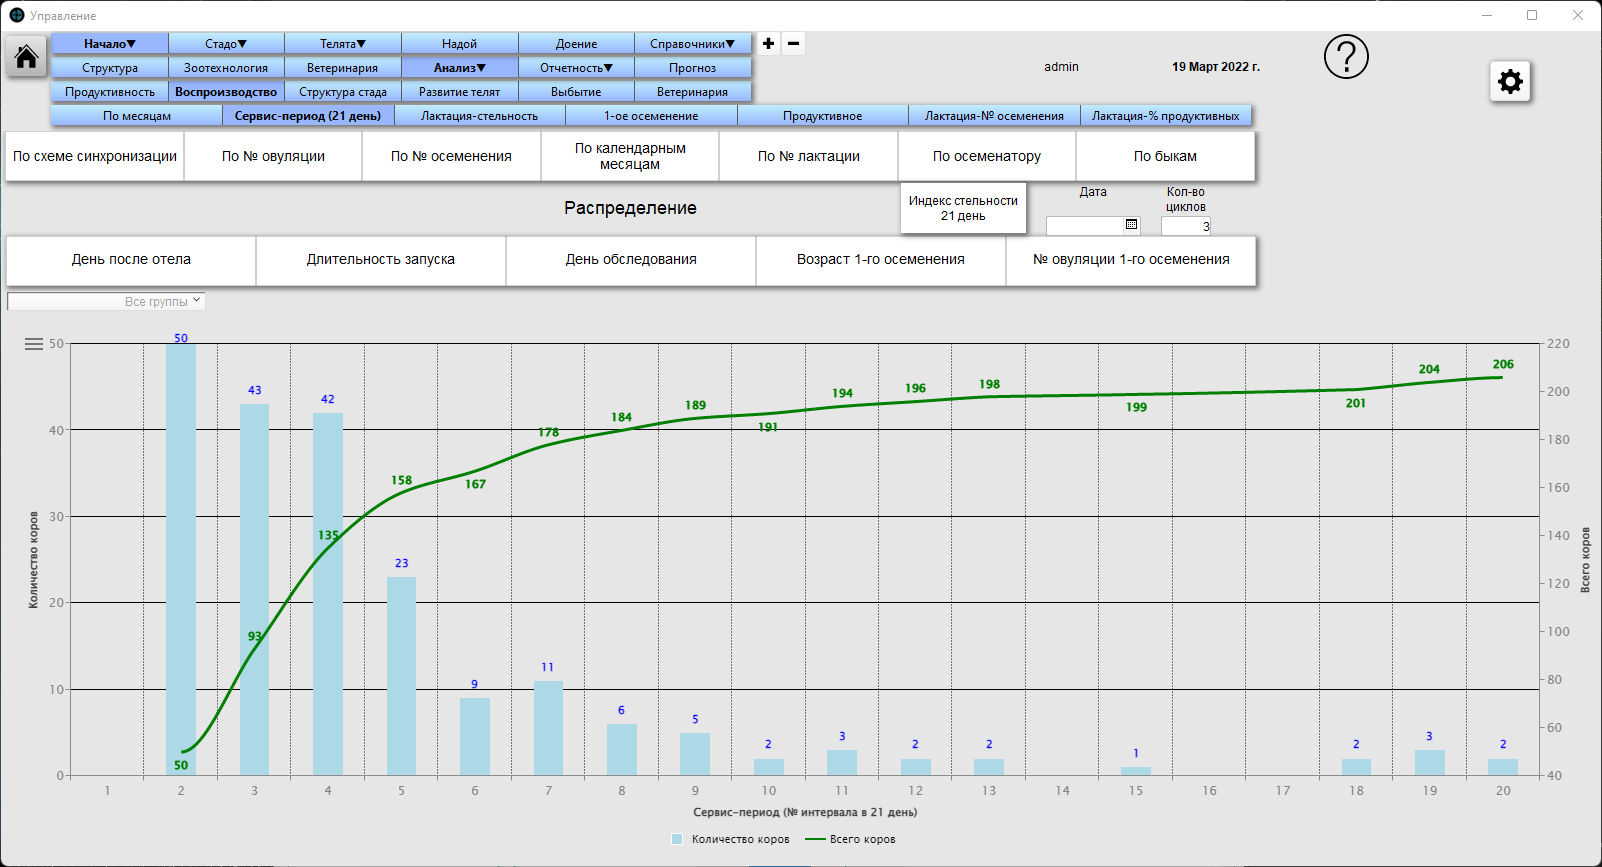The width and height of the screenshot is (1602, 867).
Task: Select Сервис-период (21 день) tab
Action: (308, 116)
